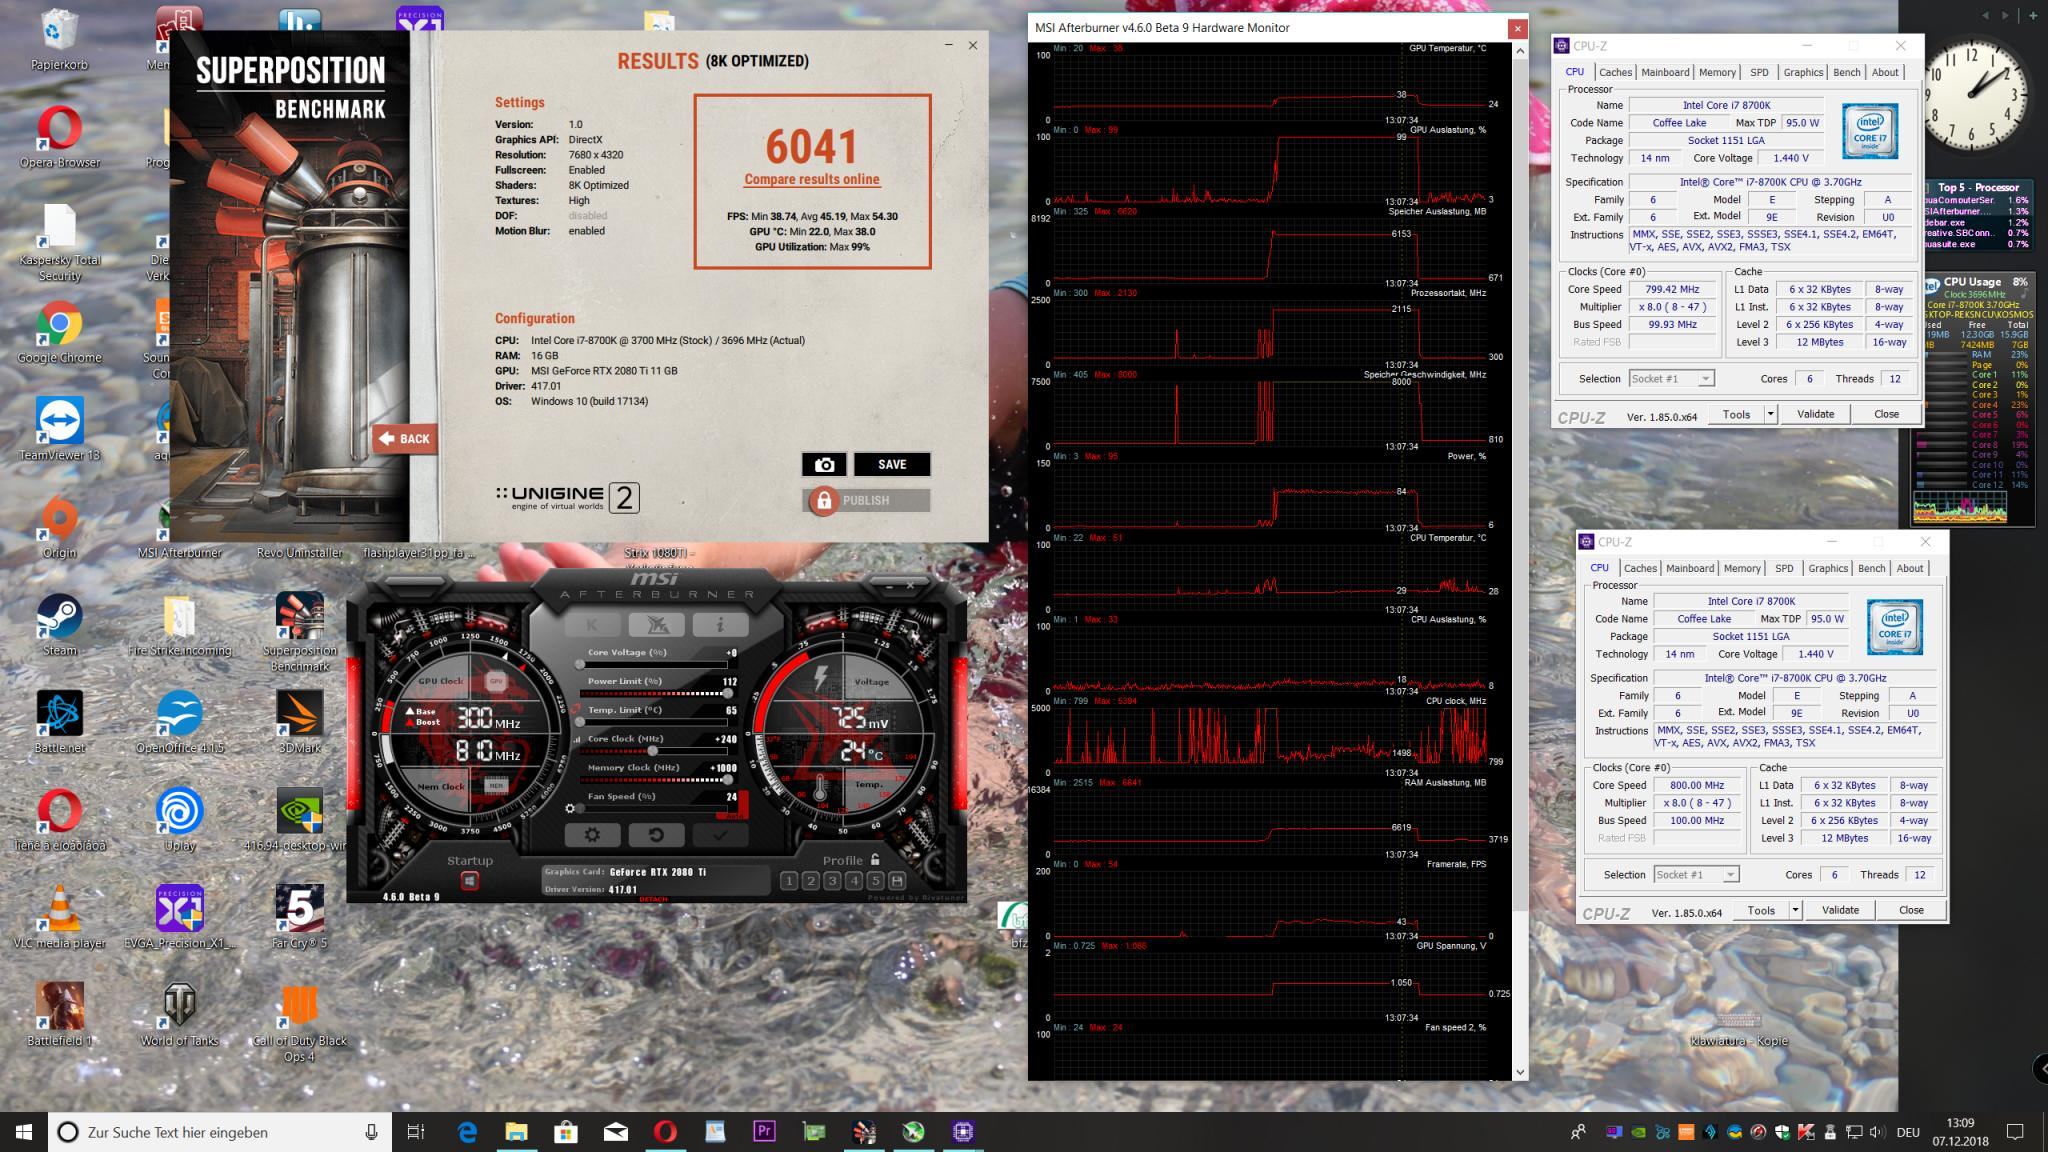
Task: Click the Core Clock slider handle
Action: click(x=653, y=750)
